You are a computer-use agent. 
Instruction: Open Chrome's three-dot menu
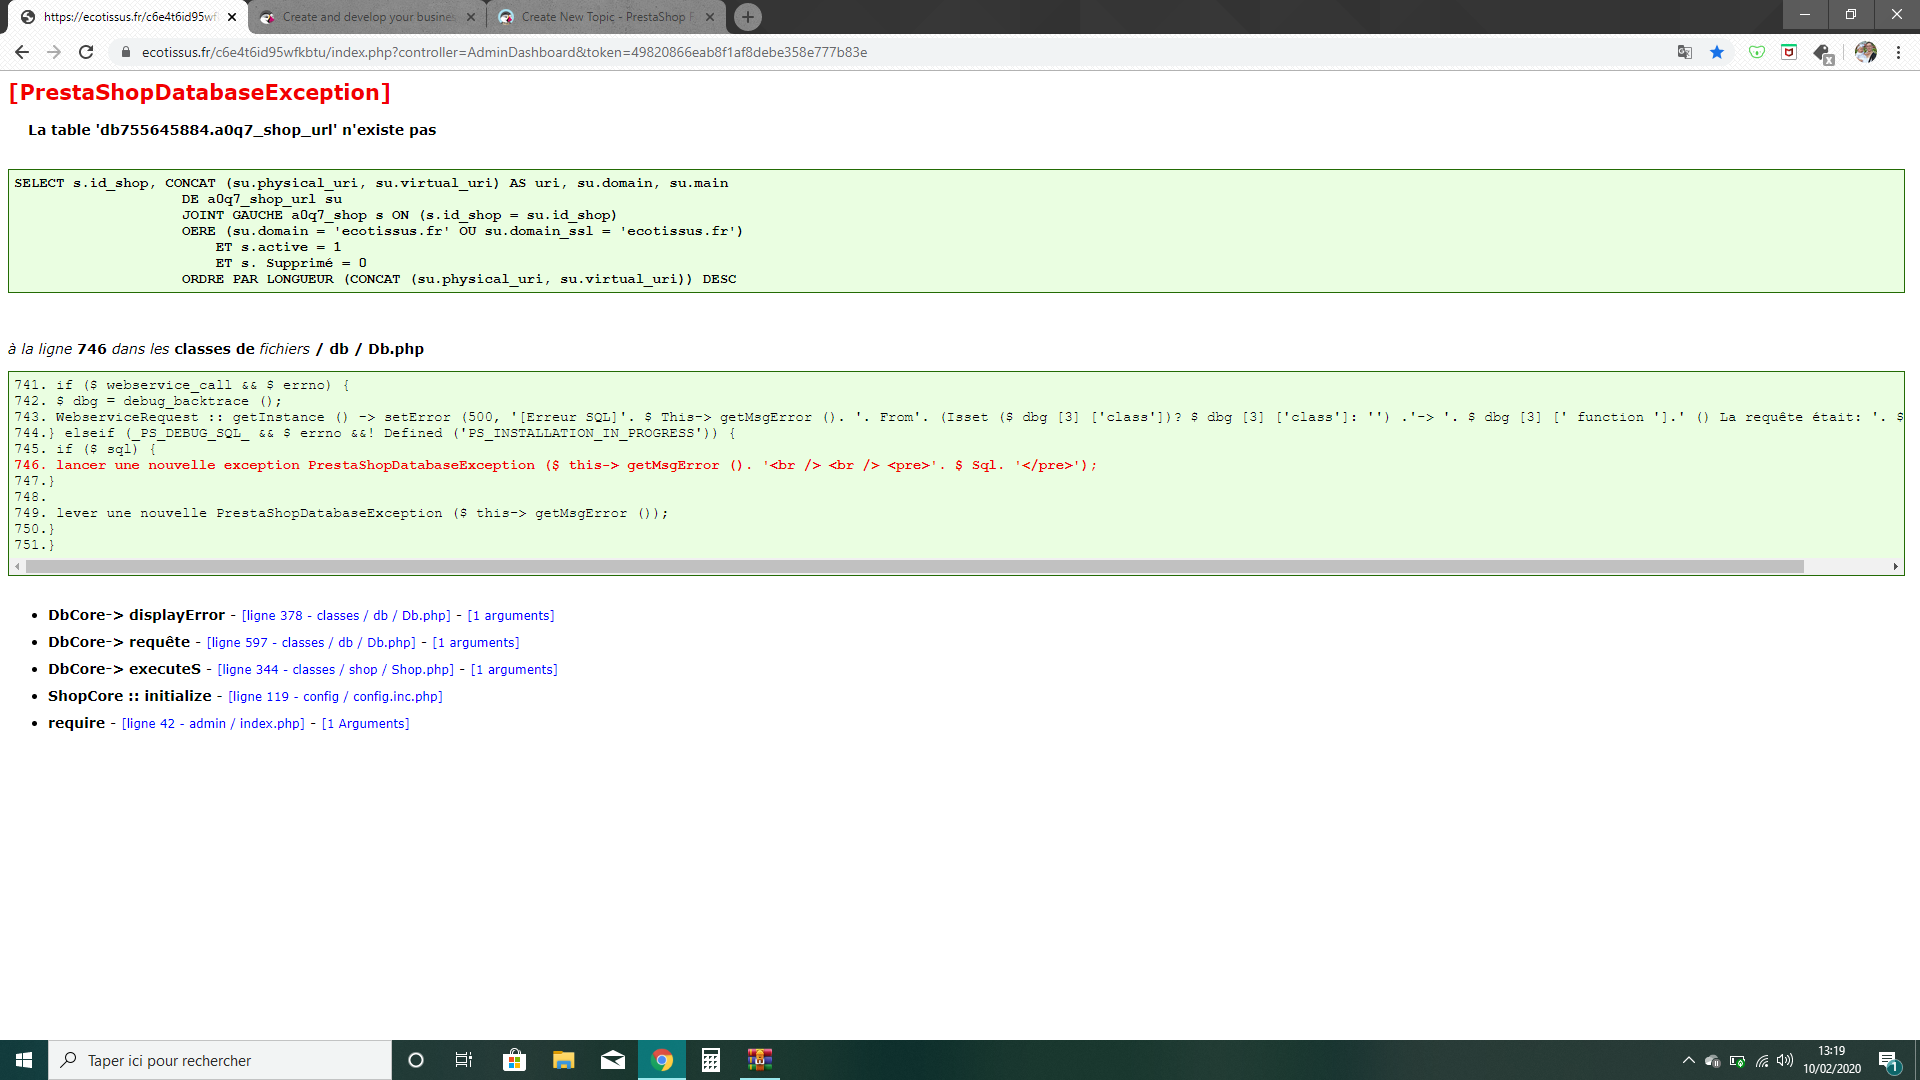[x=1898, y=52]
